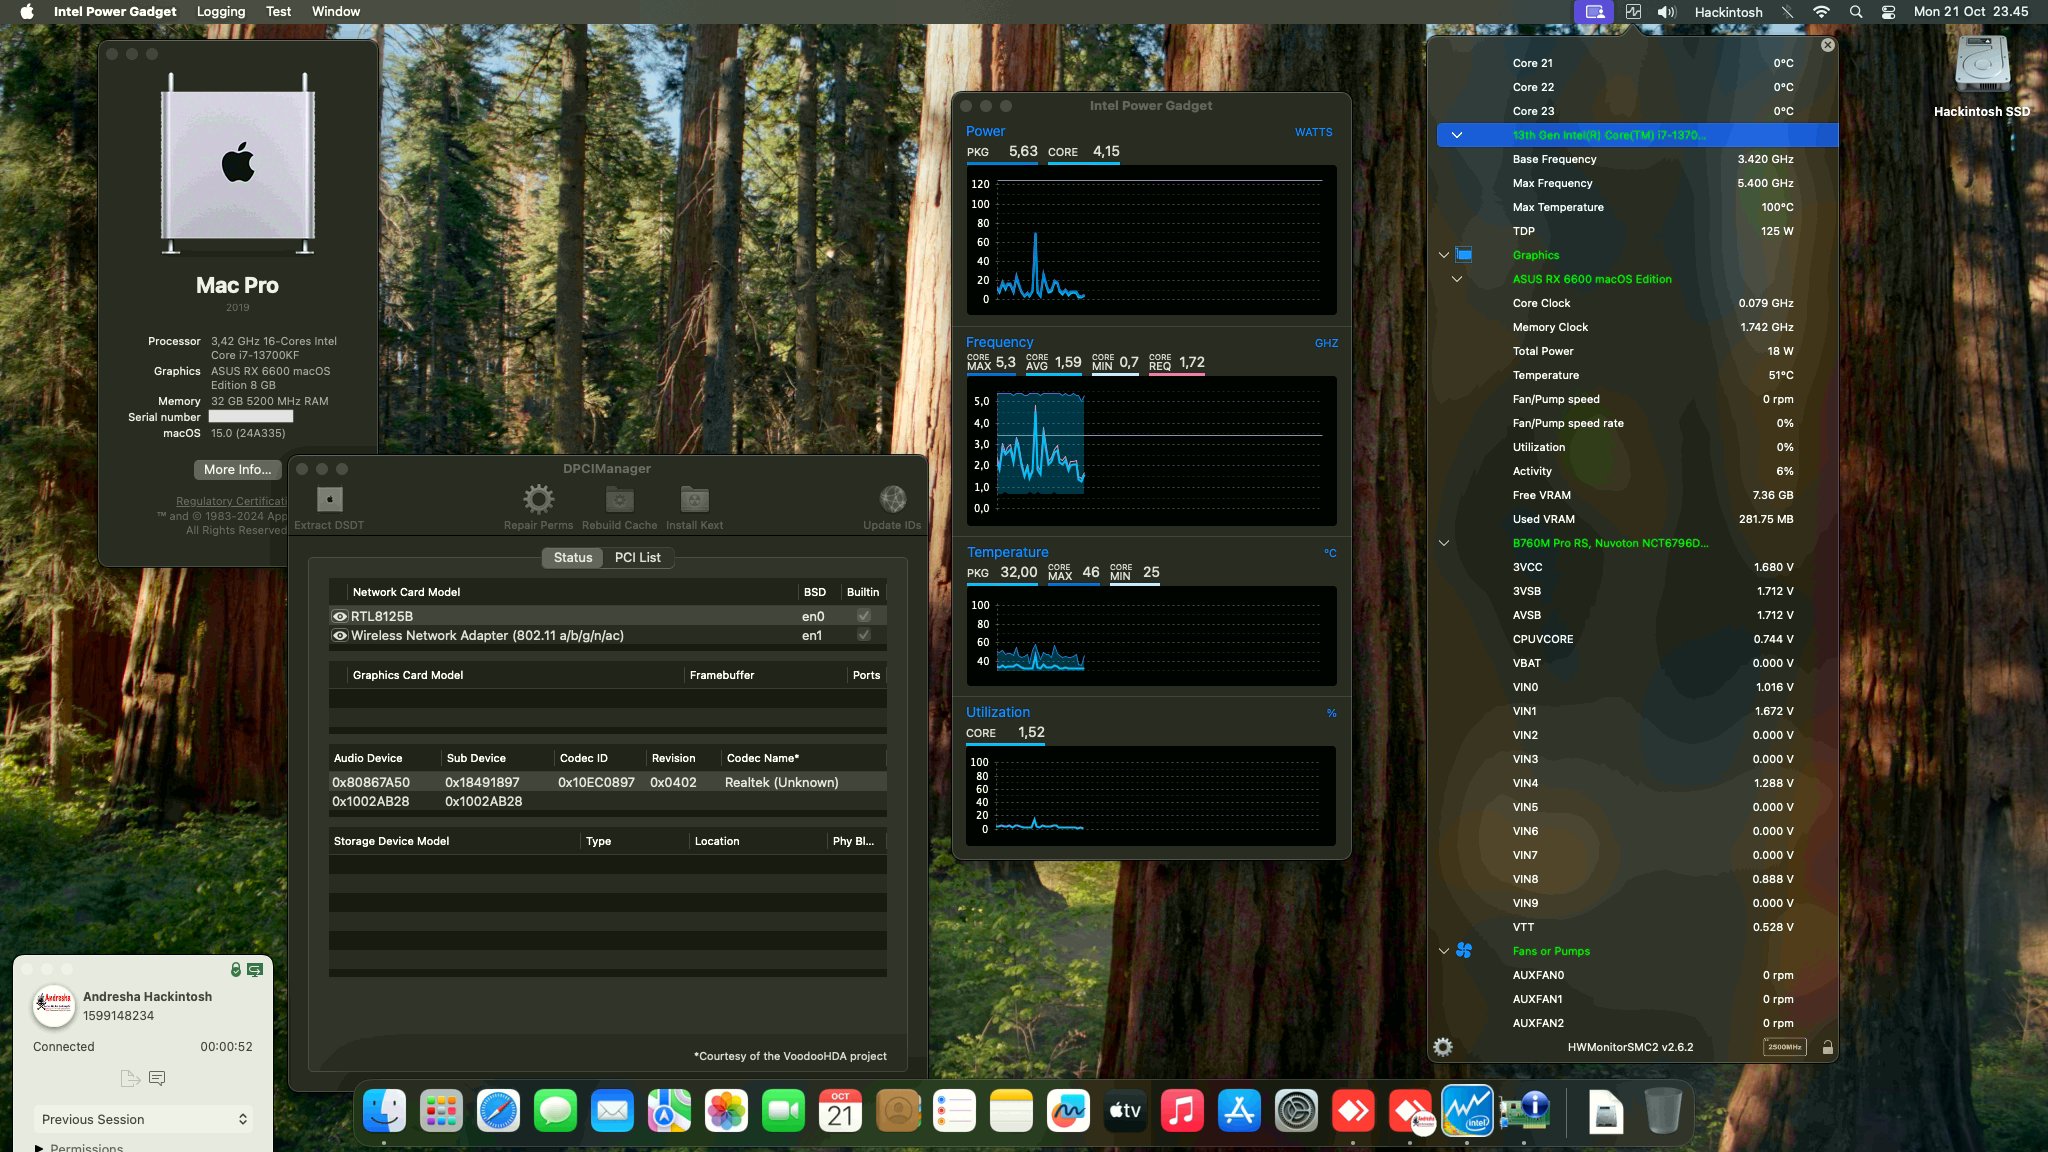Open HWMonitorSMC2 settings gear

pos(1442,1047)
